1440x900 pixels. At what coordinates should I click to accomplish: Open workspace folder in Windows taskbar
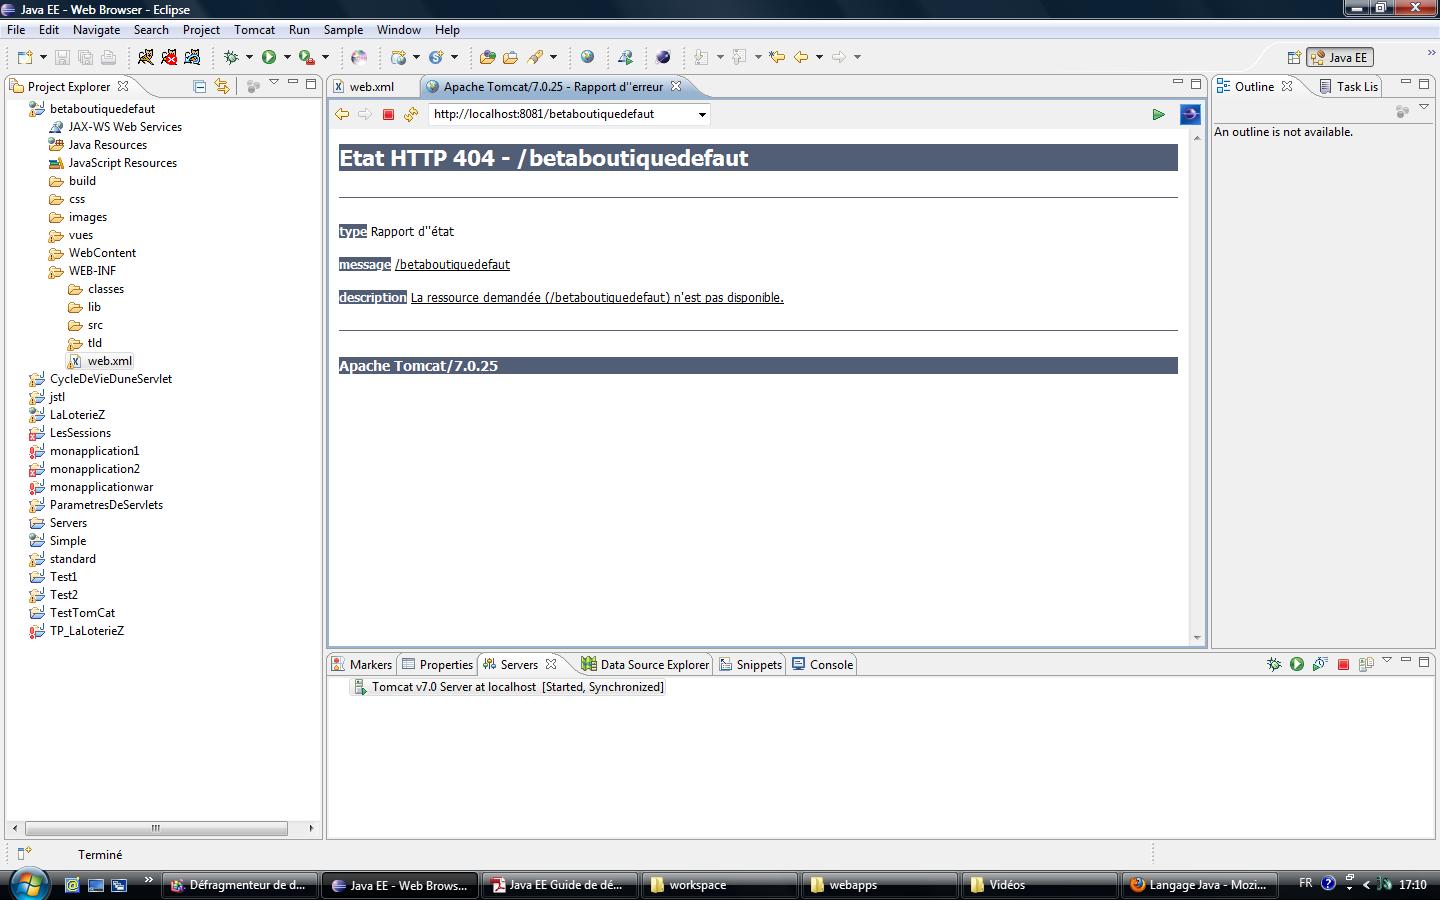tap(719, 885)
